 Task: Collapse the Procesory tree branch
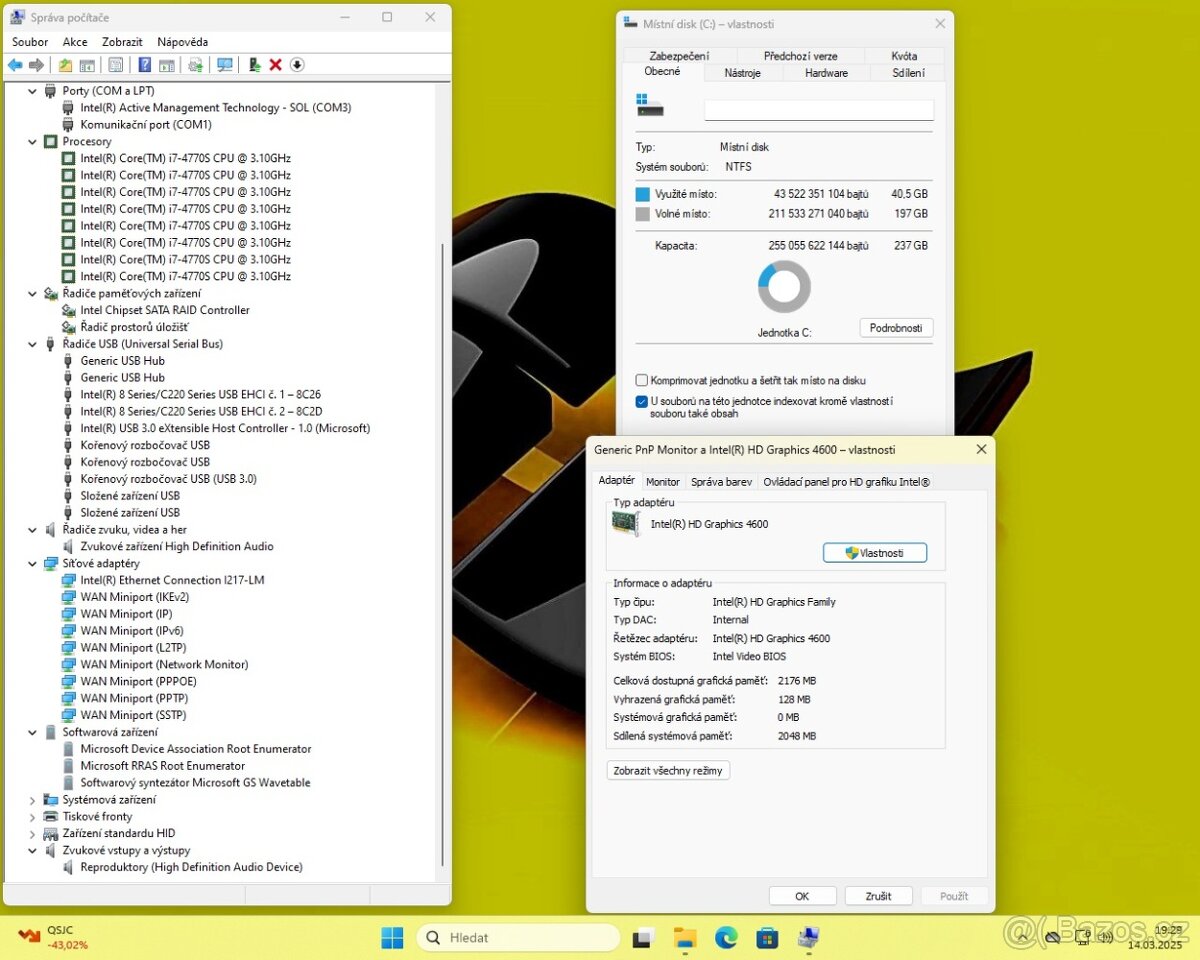[x=32, y=141]
